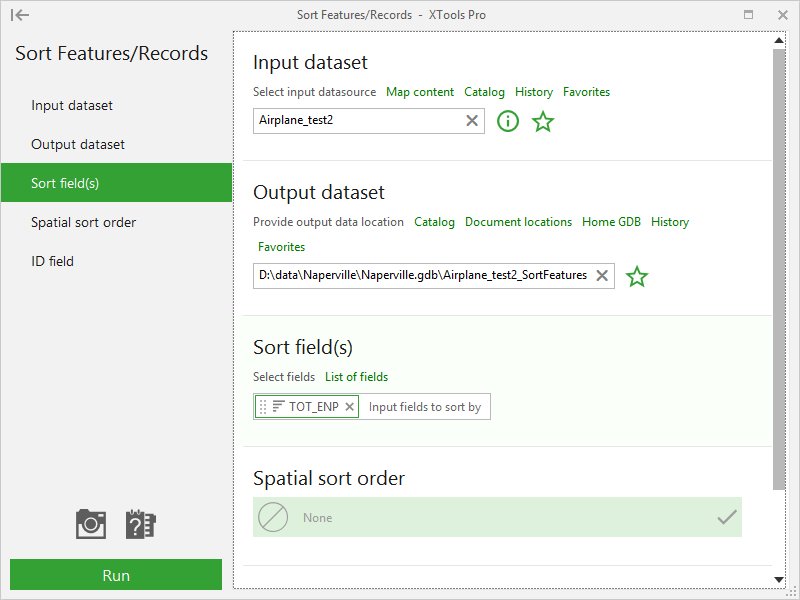Toggle sort order icon on TOT_ENP
This screenshot has width=800, height=600.
click(278, 407)
